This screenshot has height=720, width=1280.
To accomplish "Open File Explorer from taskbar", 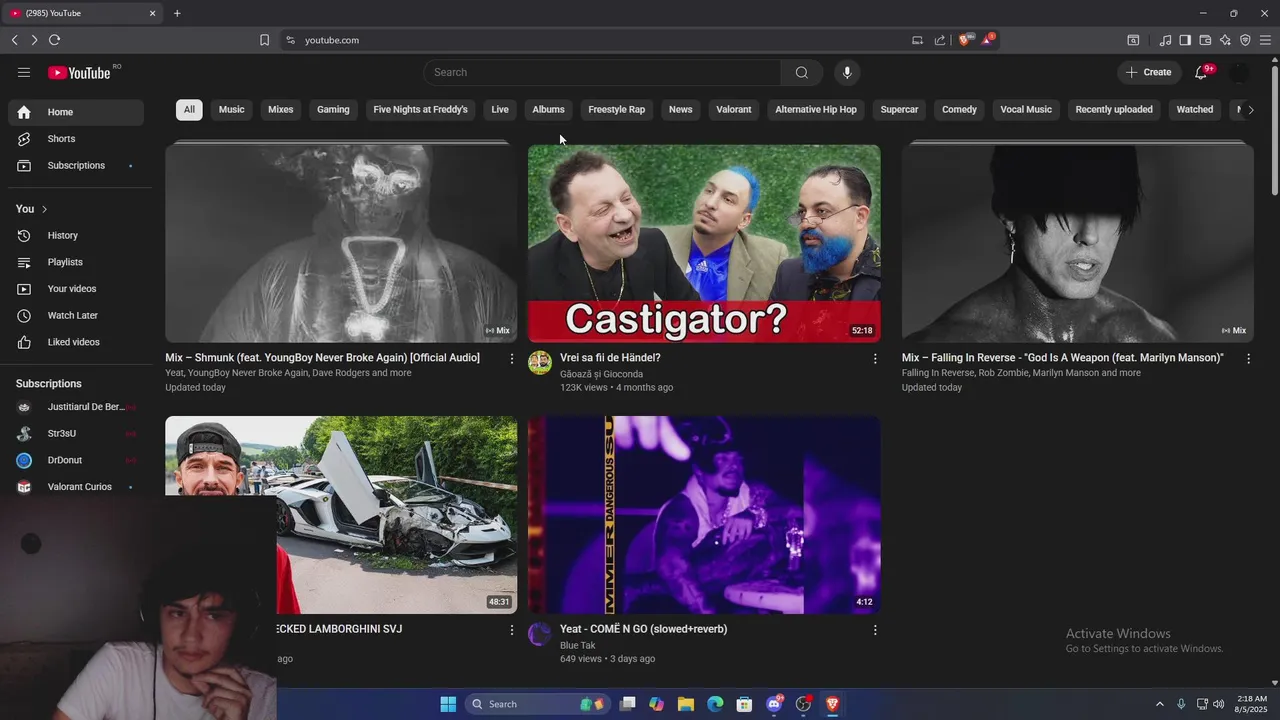I will 686,704.
